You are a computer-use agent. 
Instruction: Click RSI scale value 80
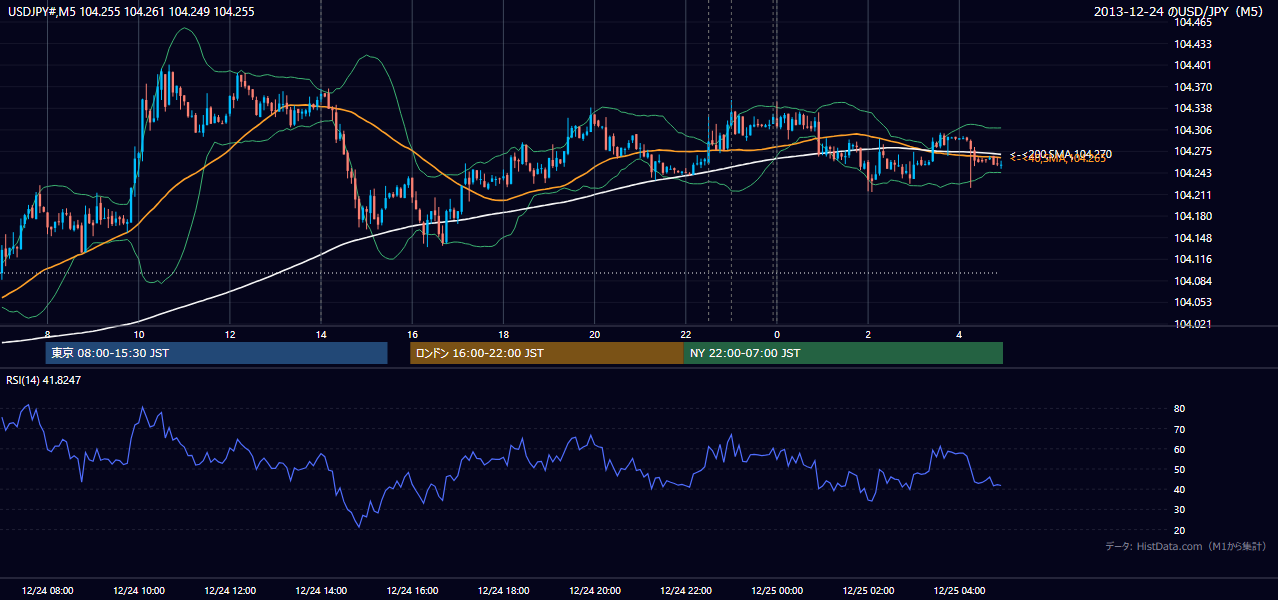[1180, 409]
